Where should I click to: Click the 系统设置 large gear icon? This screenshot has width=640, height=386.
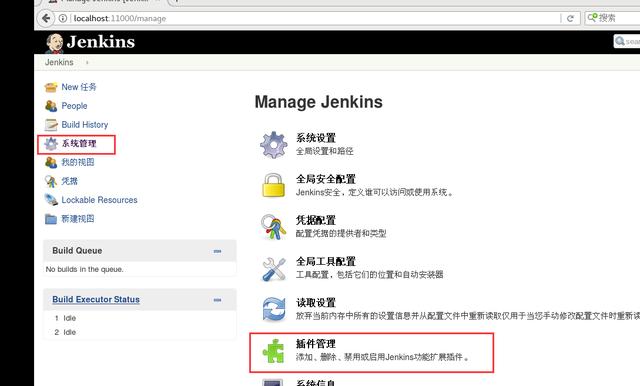coord(273,144)
